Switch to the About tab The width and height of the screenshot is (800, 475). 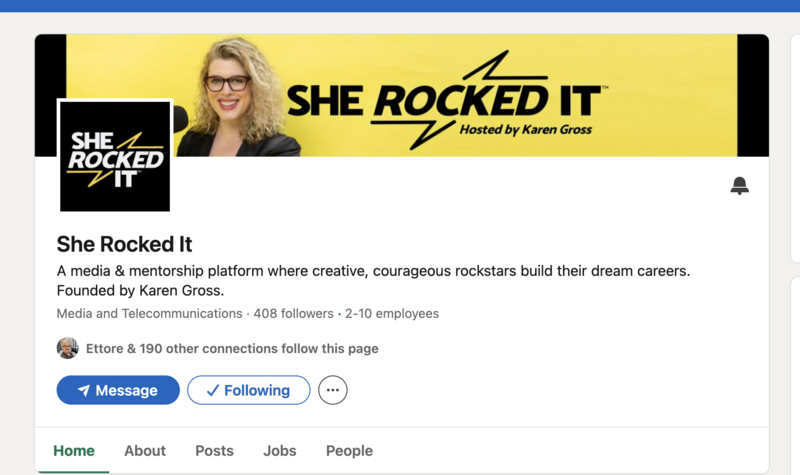tap(145, 451)
